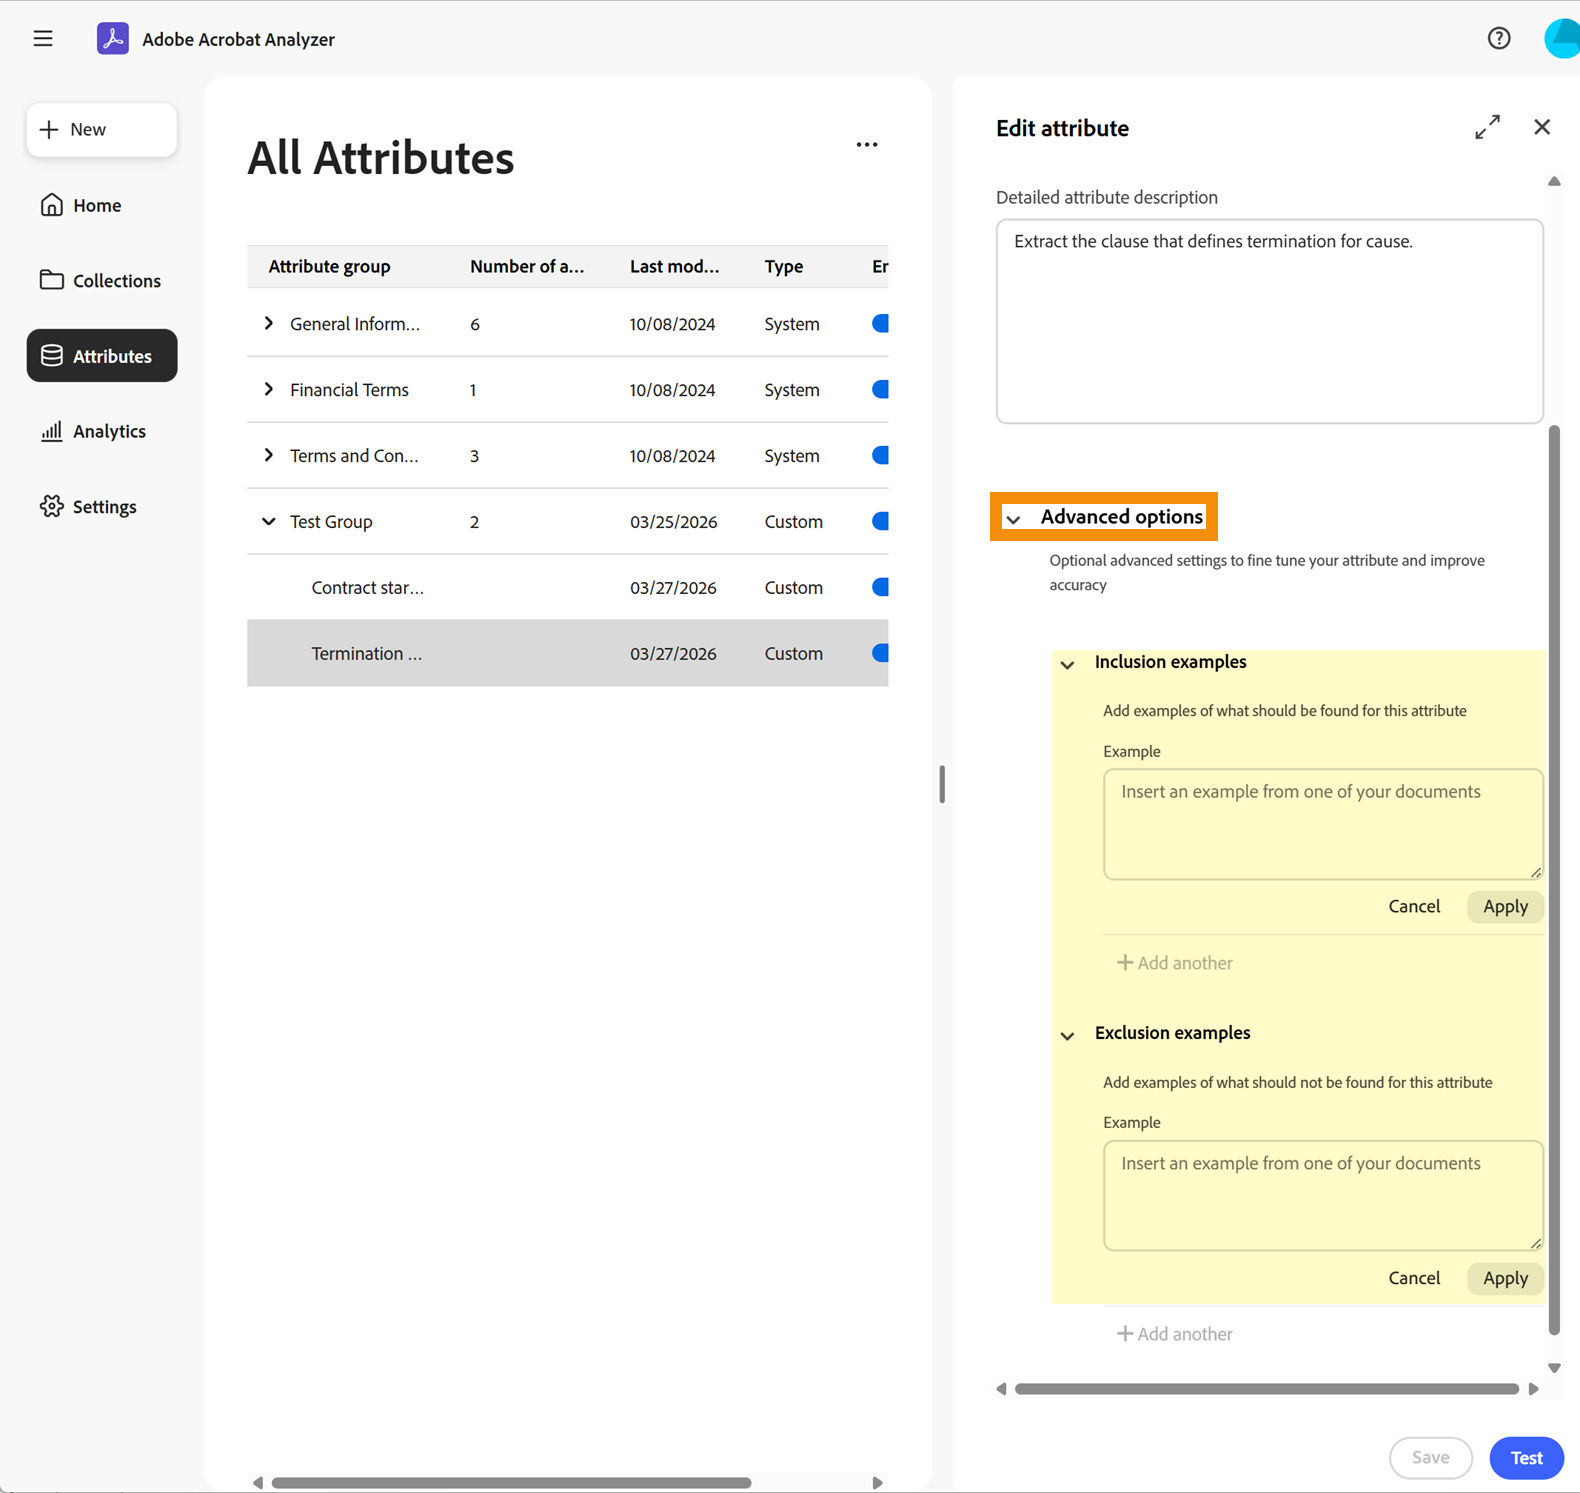Collapse the Inclusion examples section

[1067, 664]
